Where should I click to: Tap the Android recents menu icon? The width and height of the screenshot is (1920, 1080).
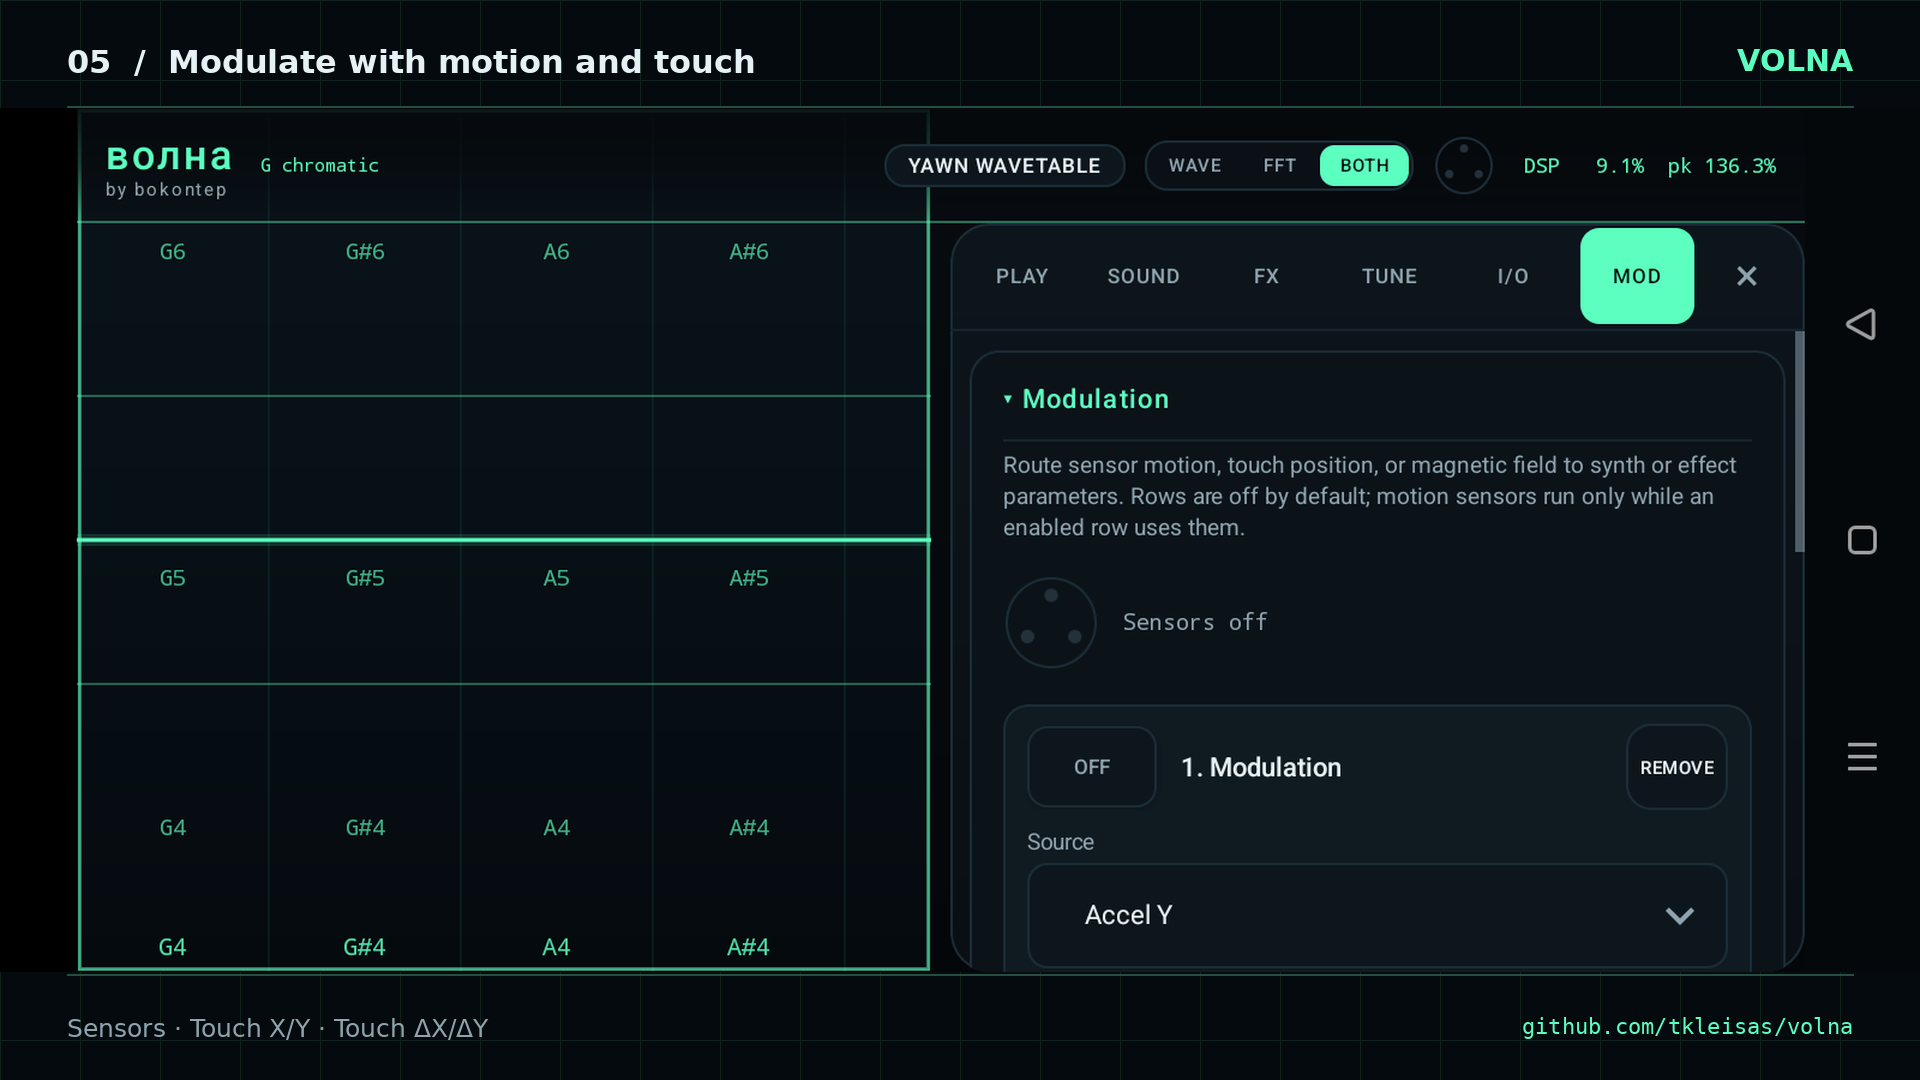point(1861,757)
